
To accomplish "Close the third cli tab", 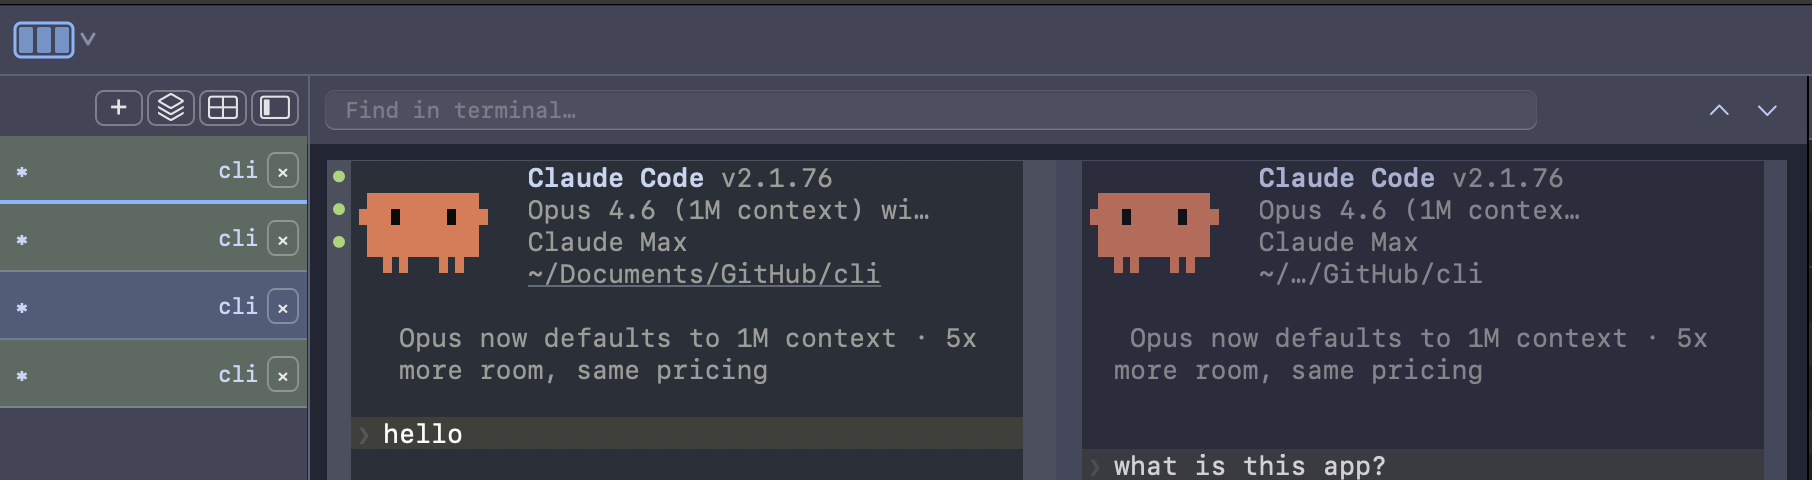I will point(283,308).
